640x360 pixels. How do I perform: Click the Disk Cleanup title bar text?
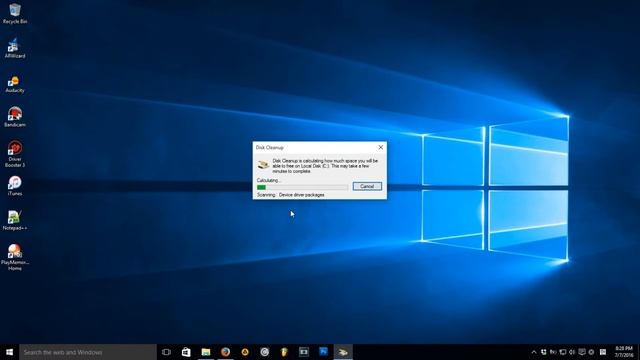[x=269, y=147]
